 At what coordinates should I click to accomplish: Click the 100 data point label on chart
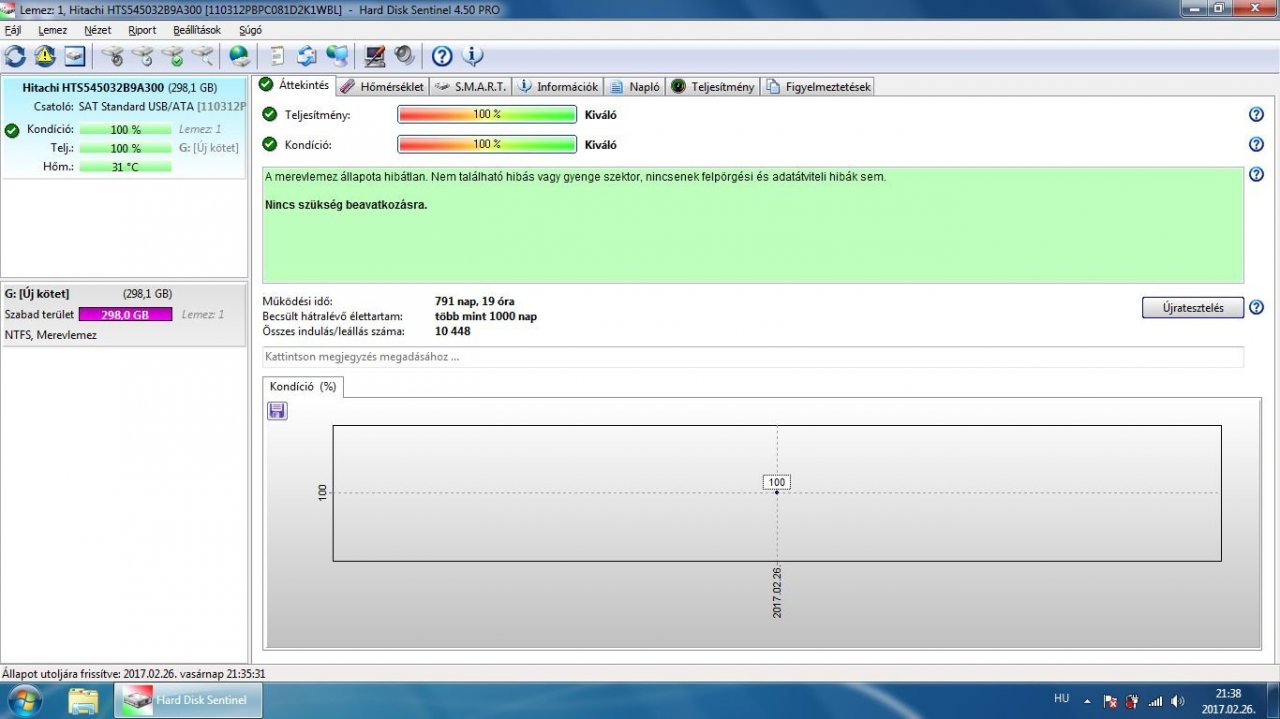(777, 482)
